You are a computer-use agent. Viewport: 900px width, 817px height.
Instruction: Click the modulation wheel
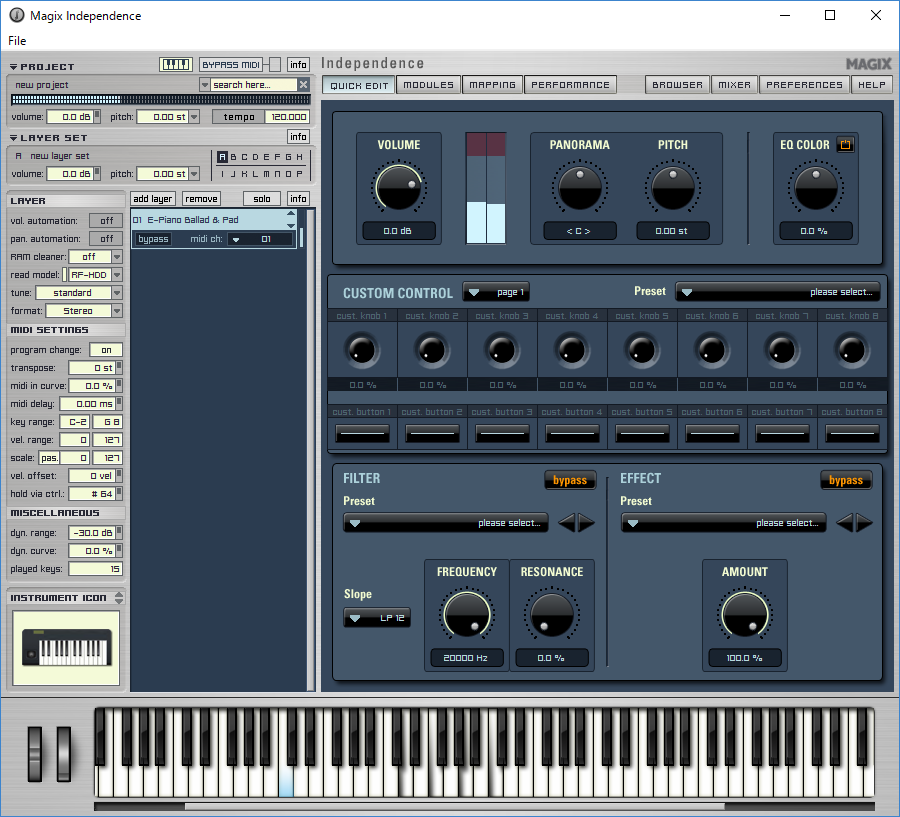(x=64, y=754)
